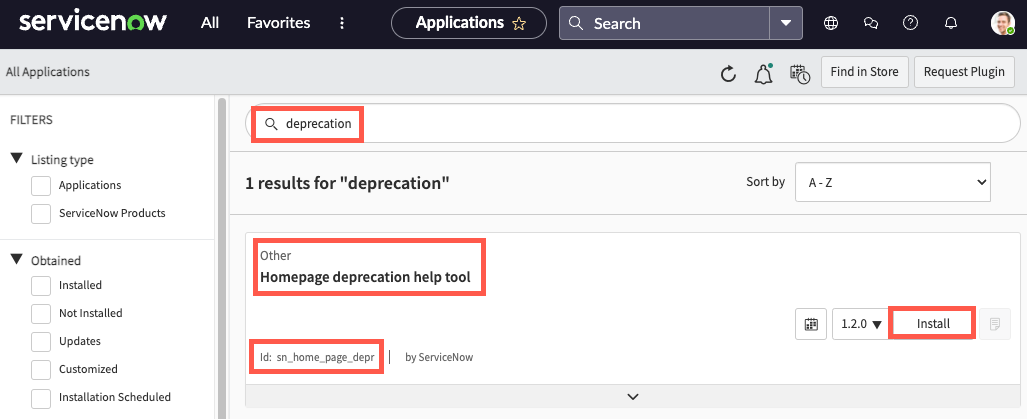Check the Customized filter checkbox
The image size is (1027, 419).
tap(41, 369)
